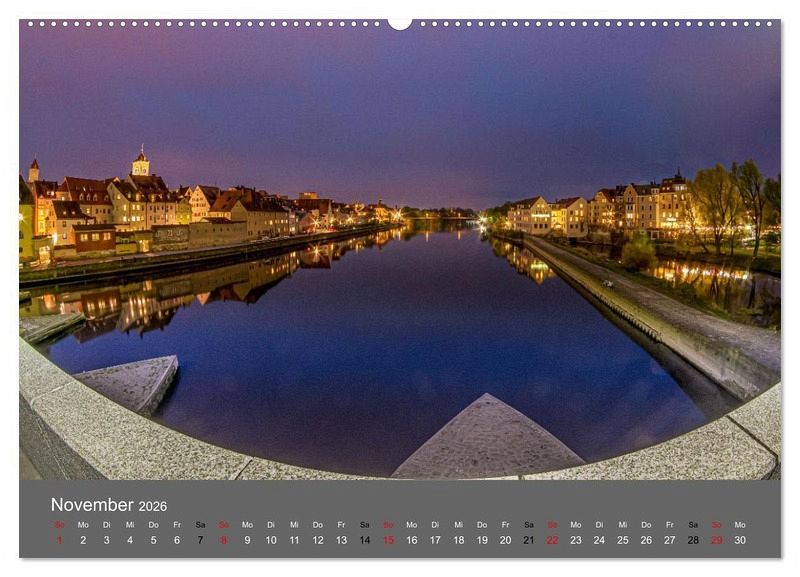Select day 10 in the calendar row
800x577 pixels.
(x=271, y=540)
